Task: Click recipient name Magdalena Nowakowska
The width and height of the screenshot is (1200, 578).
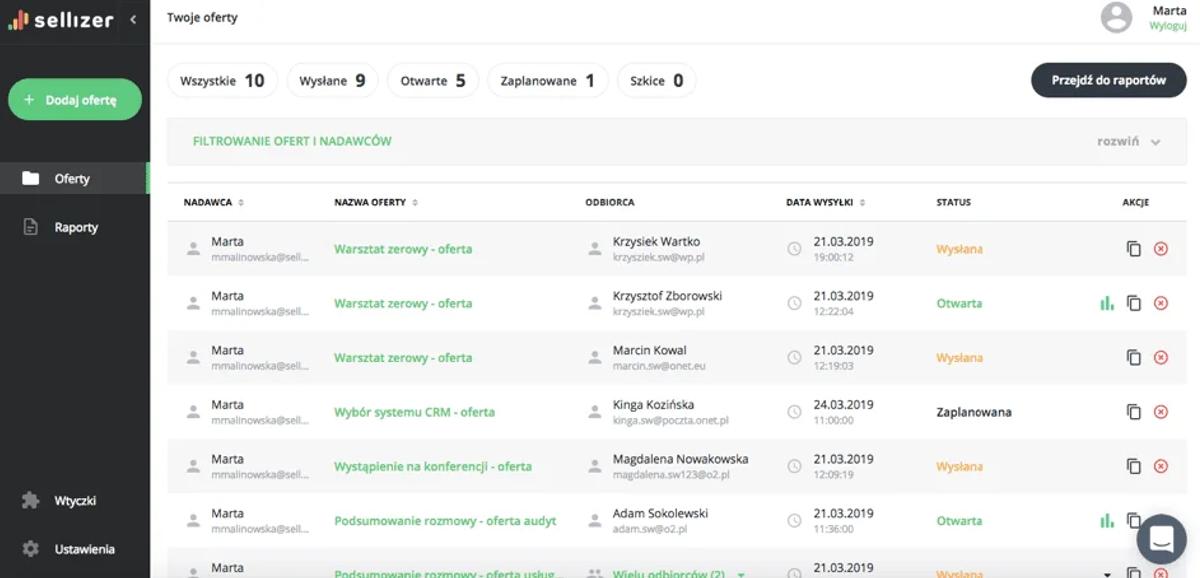Action: click(680, 459)
